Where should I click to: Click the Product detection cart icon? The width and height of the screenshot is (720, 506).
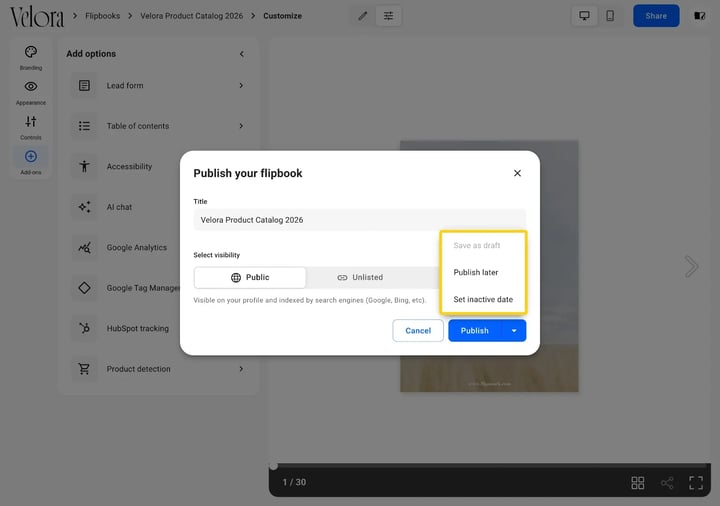pyautogui.click(x=84, y=369)
